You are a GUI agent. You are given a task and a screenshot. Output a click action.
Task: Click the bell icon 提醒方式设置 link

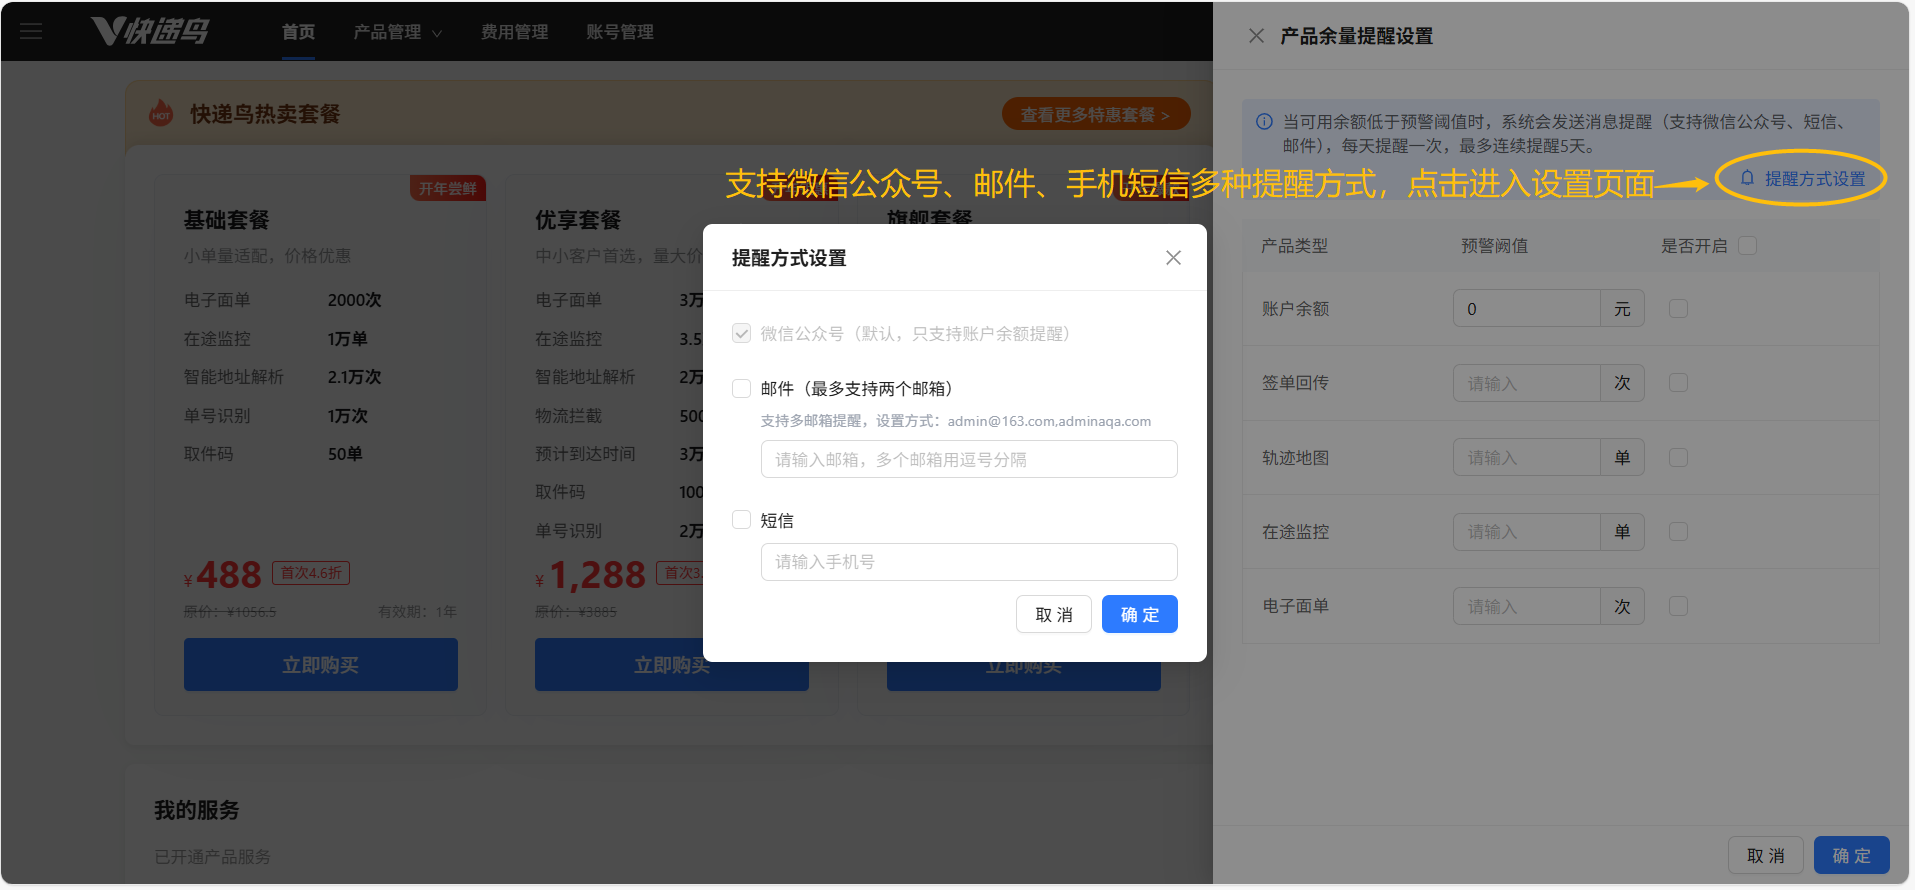pyautogui.click(x=1802, y=179)
